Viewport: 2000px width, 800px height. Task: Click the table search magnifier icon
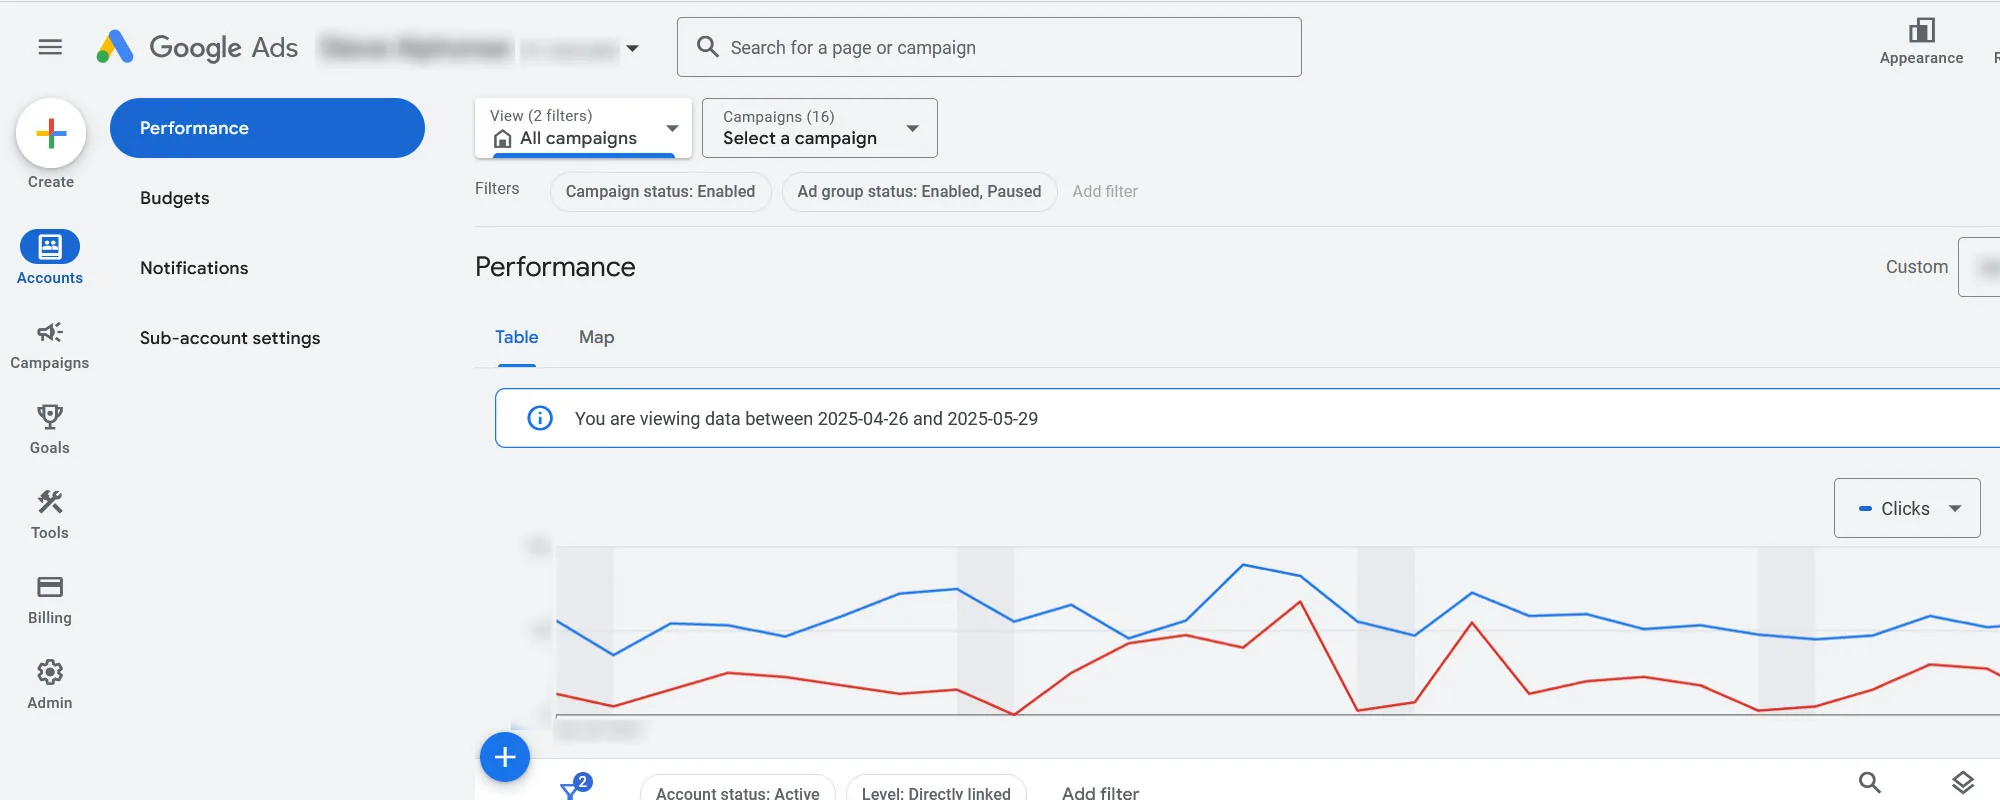click(1869, 782)
